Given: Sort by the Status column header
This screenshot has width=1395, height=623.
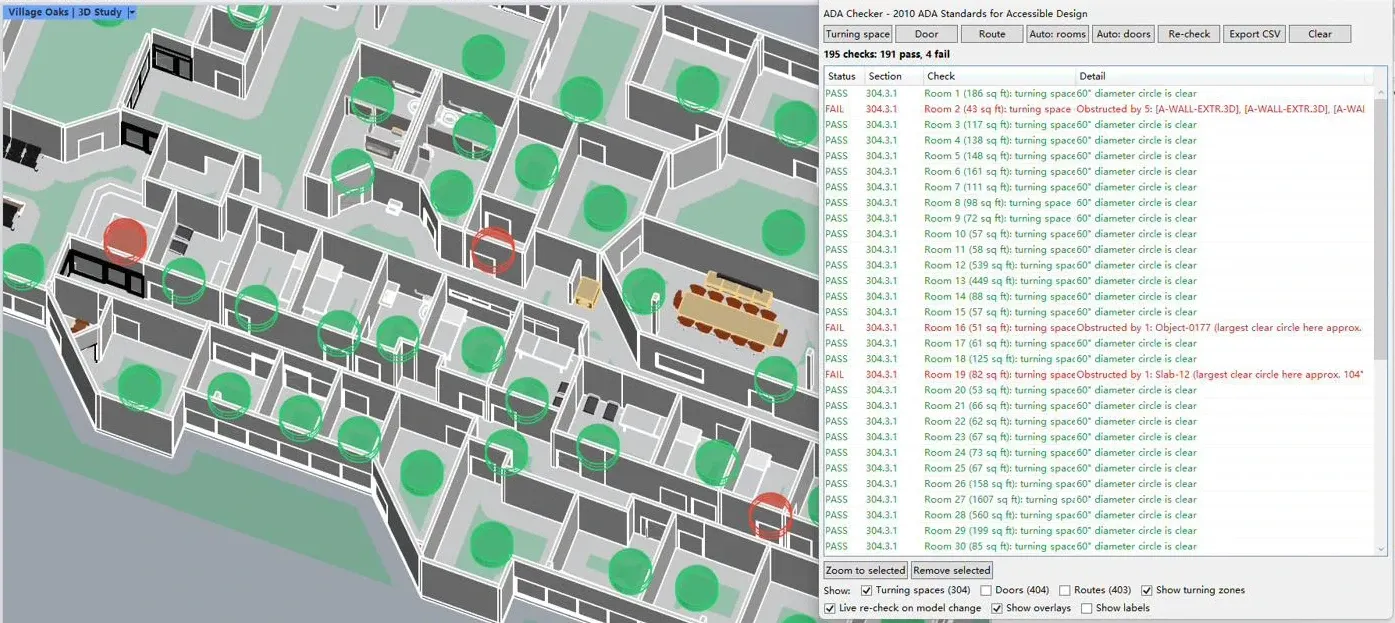Looking at the screenshot, I should pyautogui.click(x=844, y=76).
